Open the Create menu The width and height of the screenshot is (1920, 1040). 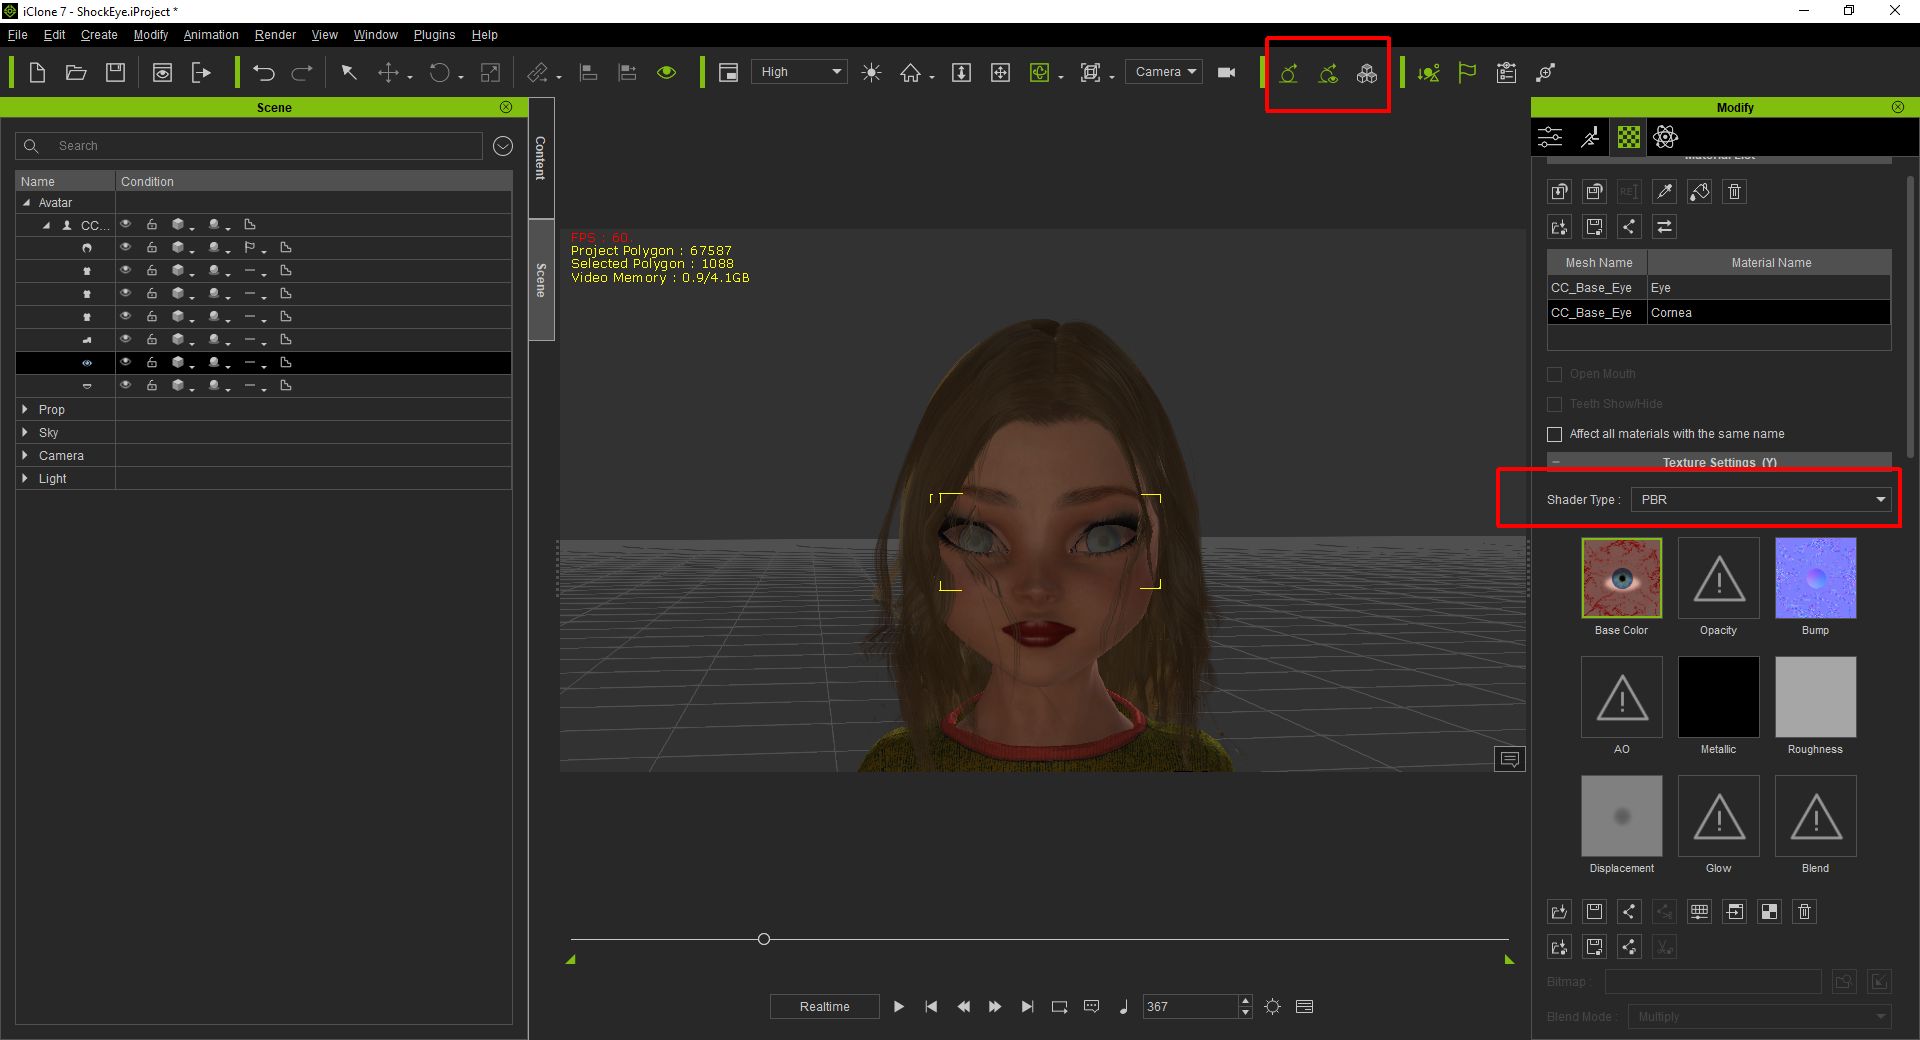[99, 34]
